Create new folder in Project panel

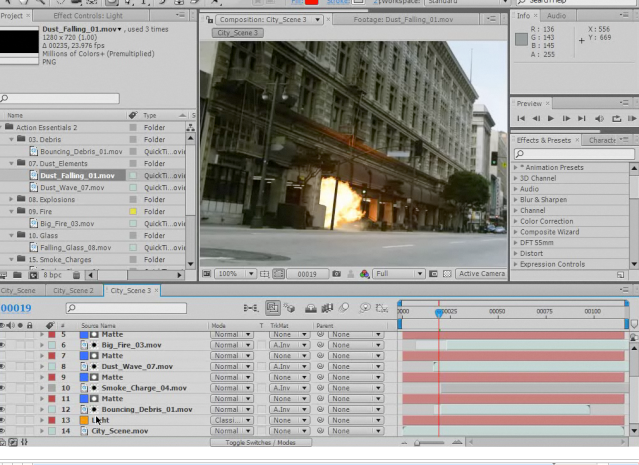17,275
